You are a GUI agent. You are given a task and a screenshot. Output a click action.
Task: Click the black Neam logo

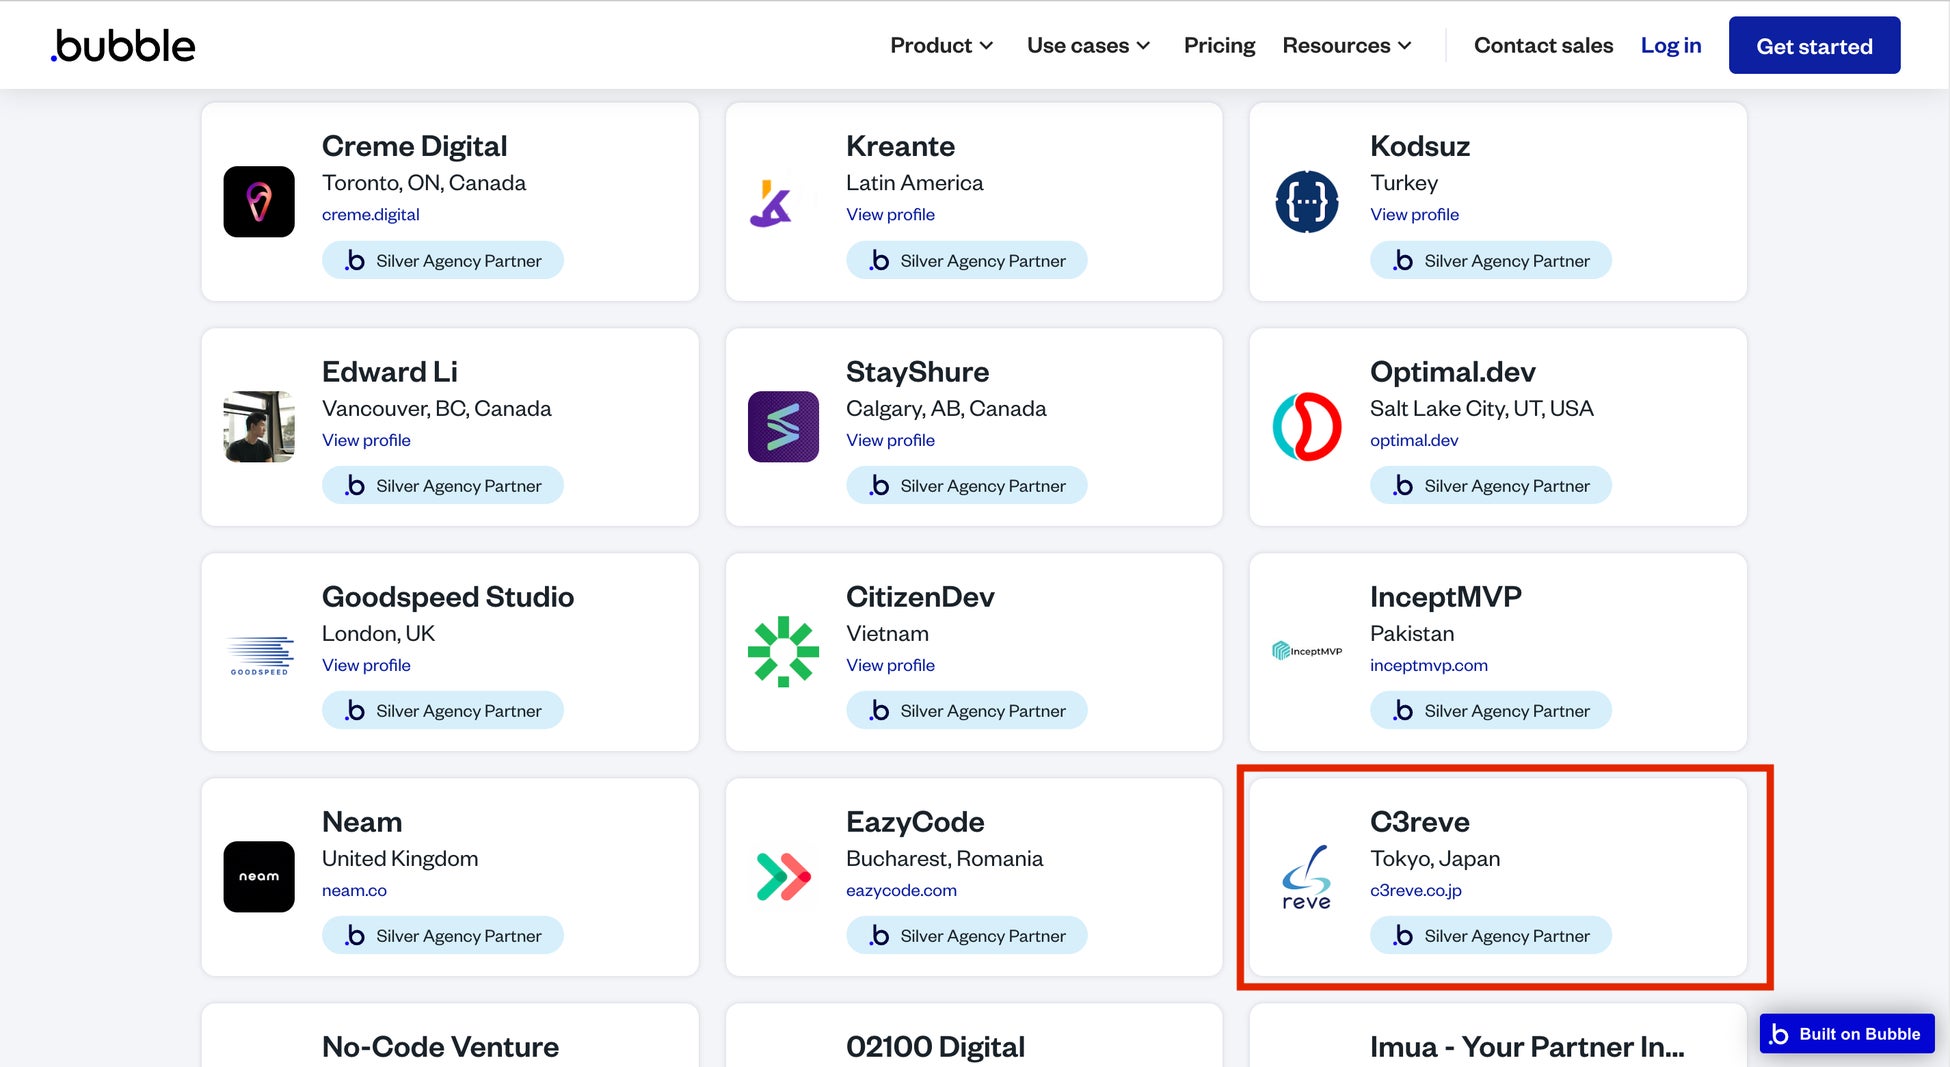click(259, 877)
